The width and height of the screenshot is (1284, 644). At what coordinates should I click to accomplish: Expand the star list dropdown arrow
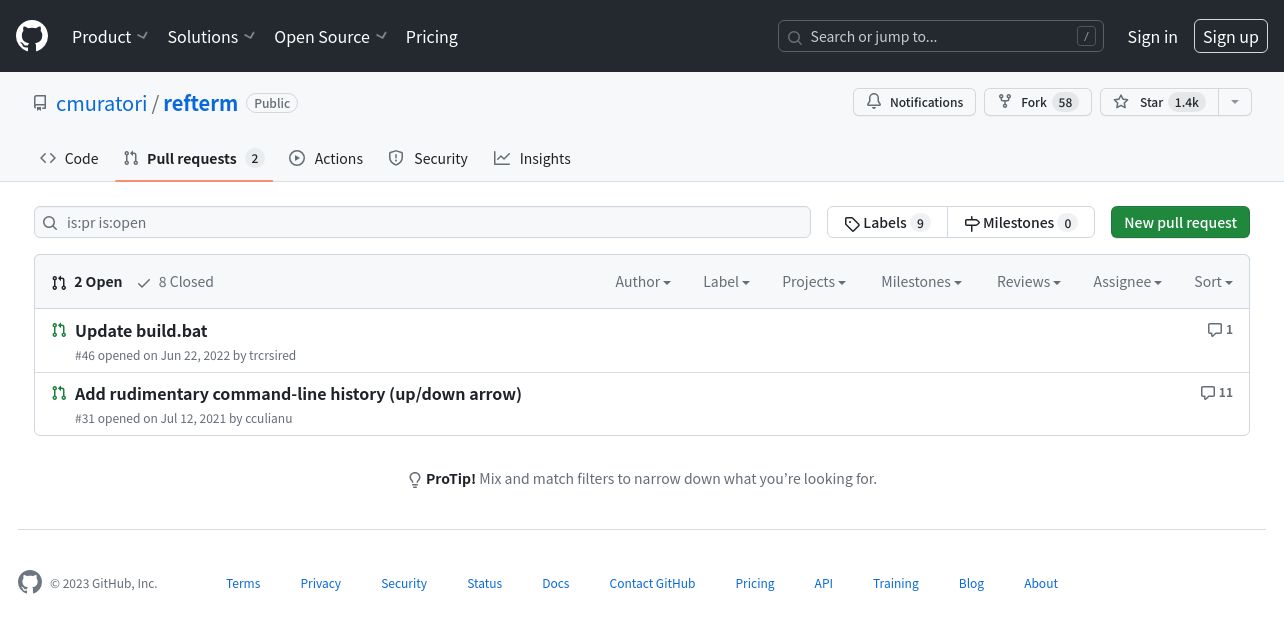tap(1235, 102)
